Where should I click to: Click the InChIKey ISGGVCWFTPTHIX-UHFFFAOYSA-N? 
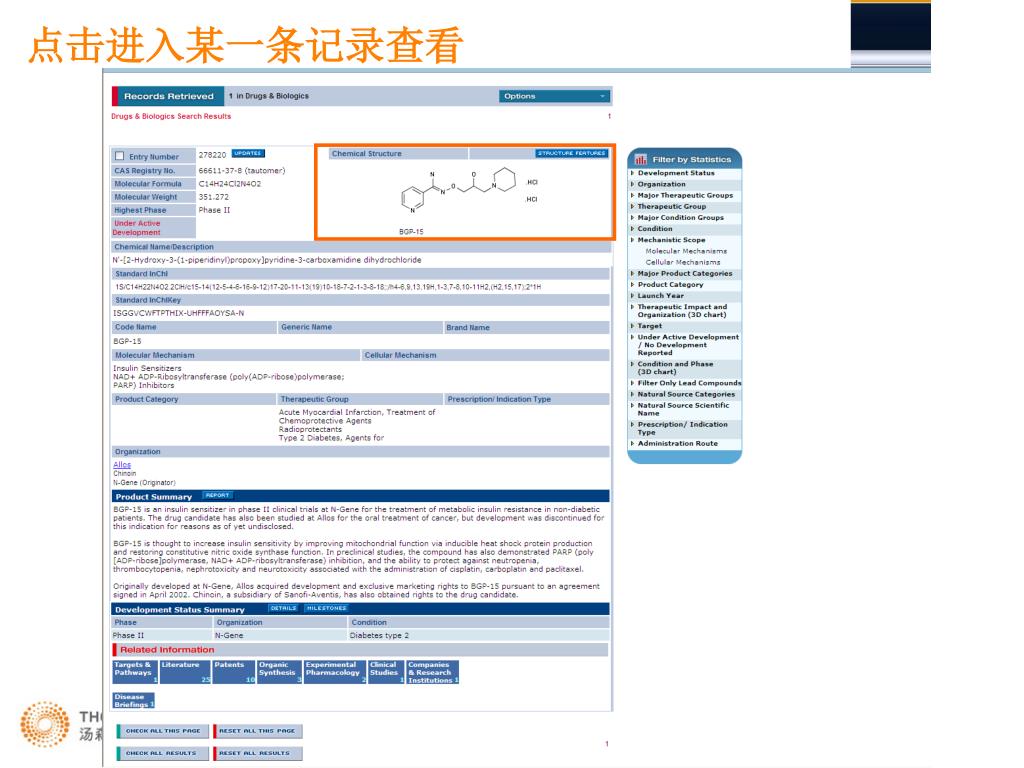(179, 313)
